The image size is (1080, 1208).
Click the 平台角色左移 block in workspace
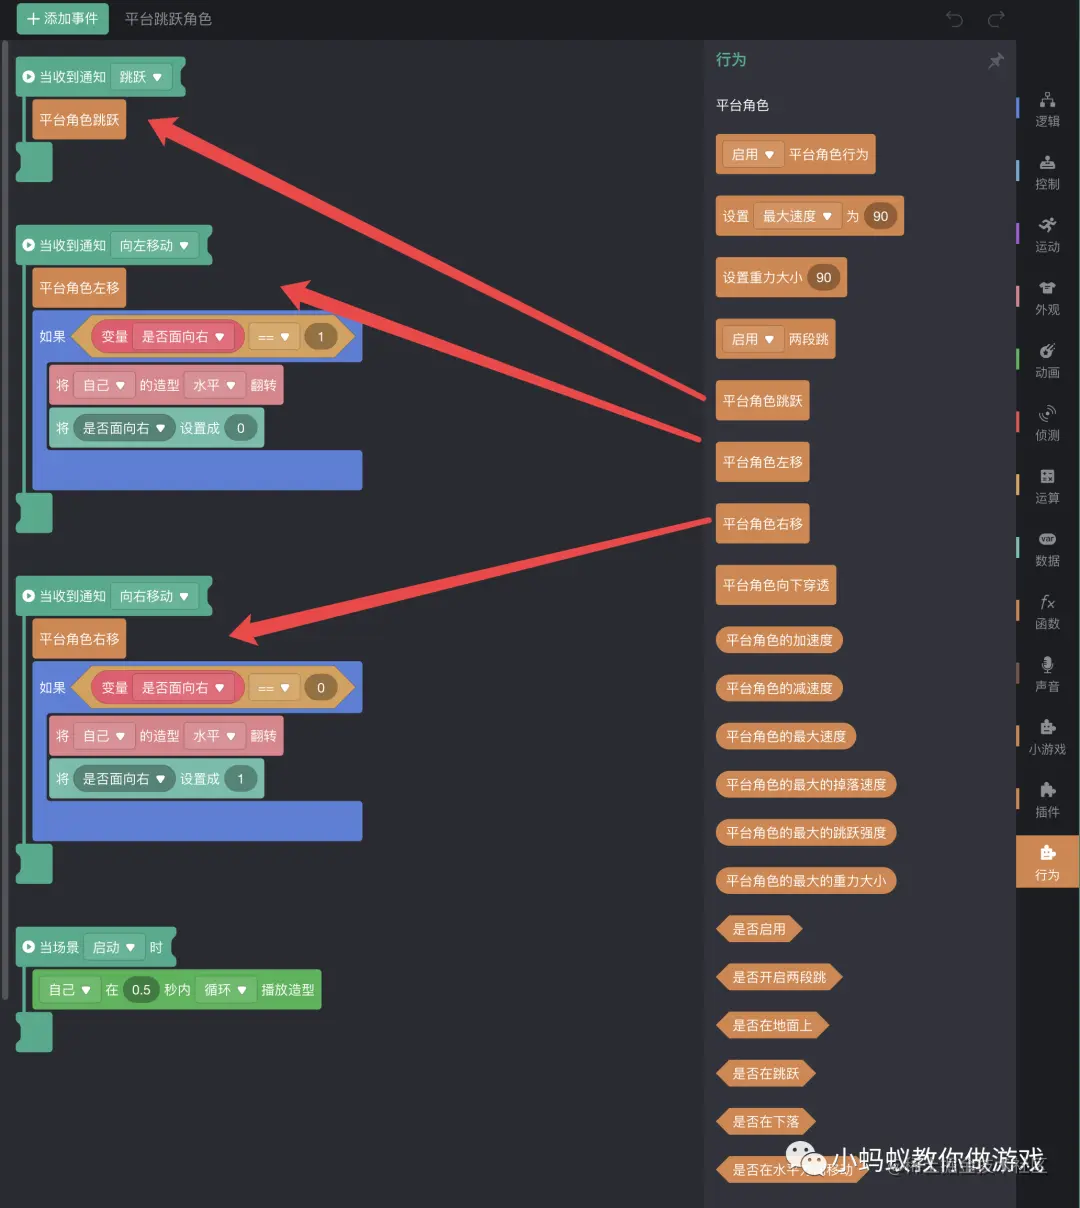pyautogui.click(x=79, y=288)
